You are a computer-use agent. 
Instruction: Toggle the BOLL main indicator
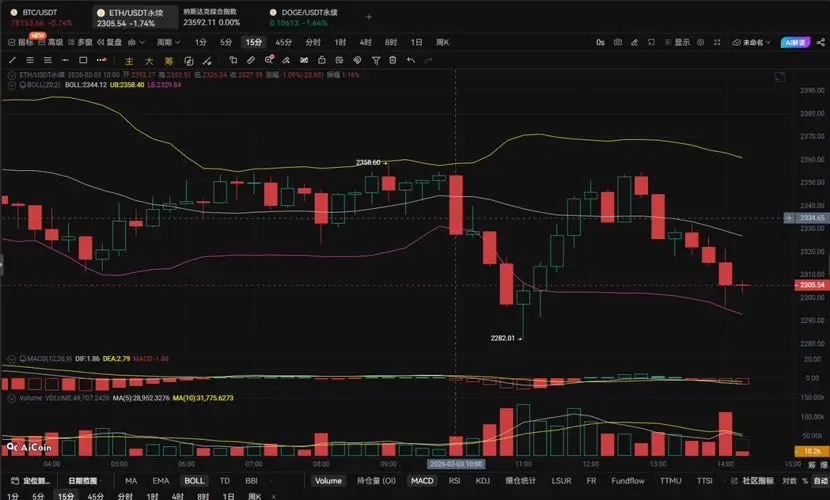coord(194,481)
